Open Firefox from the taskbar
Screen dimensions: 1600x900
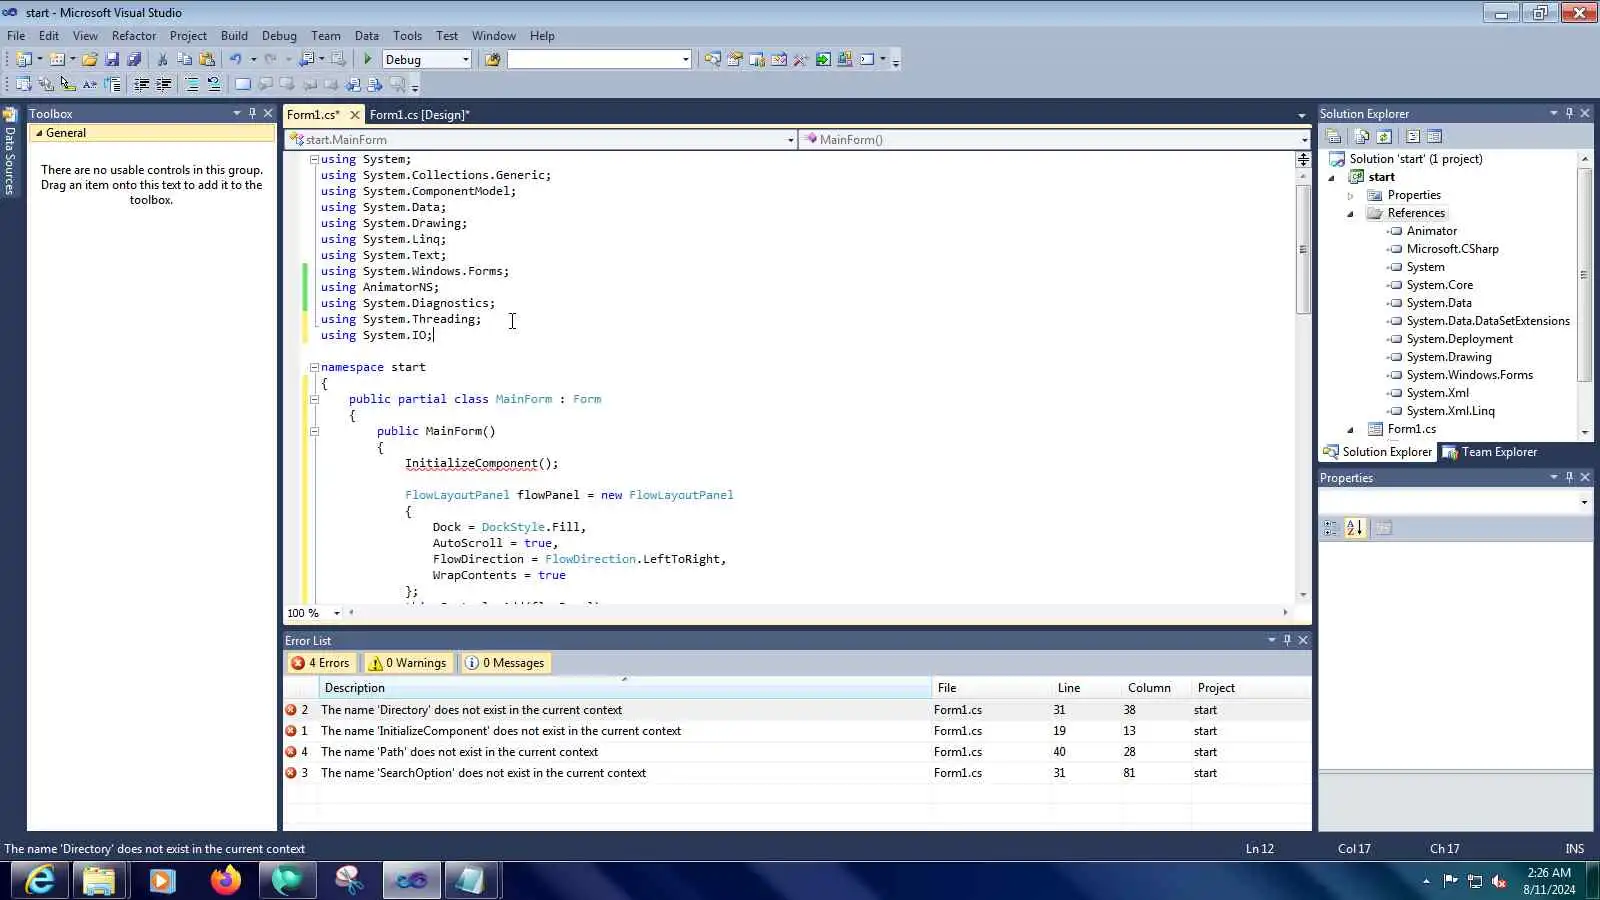pos(225,880)
